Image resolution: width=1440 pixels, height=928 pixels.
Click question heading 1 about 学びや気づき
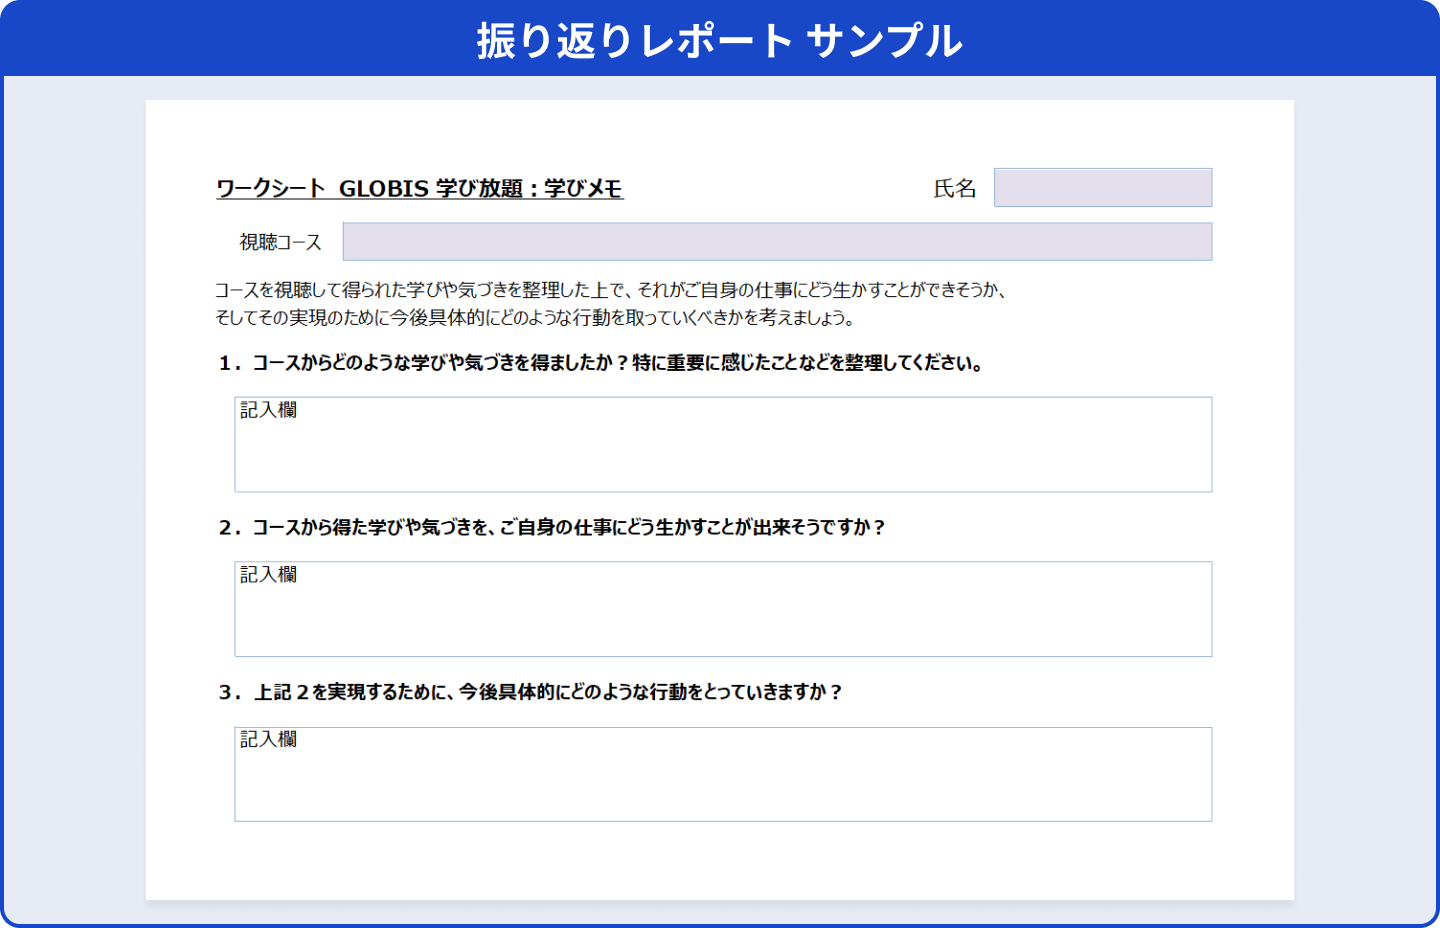pyautogui.click(x=598, y=364)
